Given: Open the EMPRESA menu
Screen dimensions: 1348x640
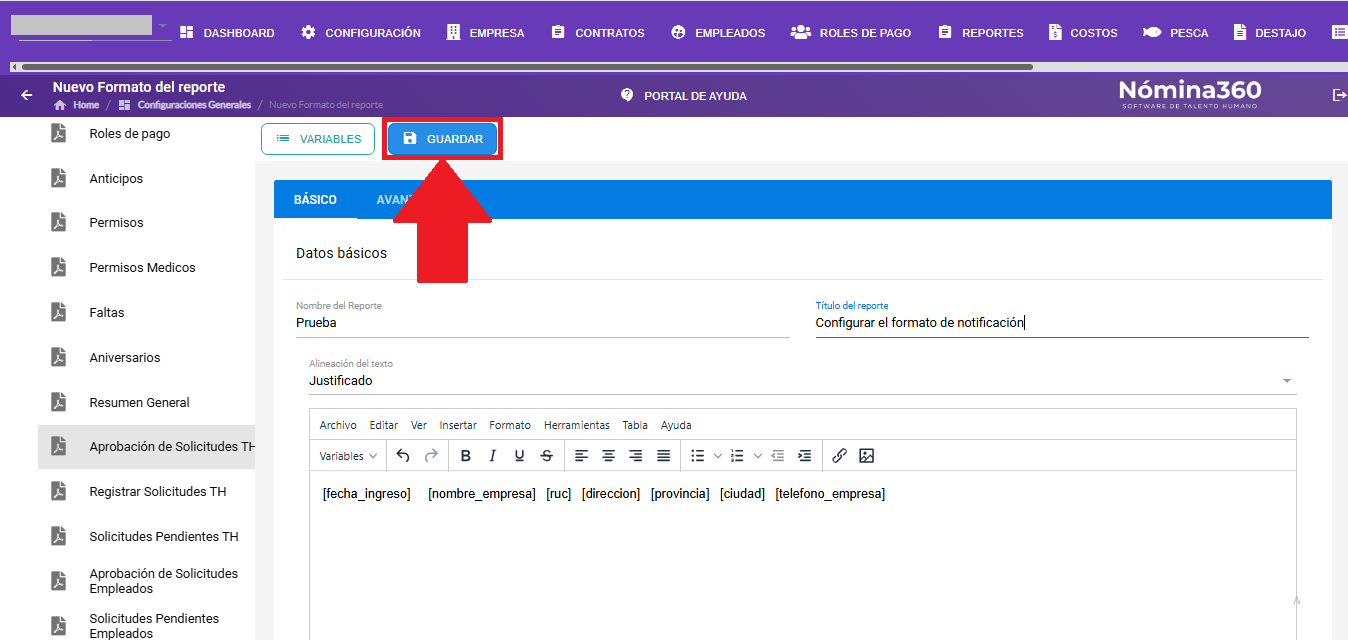Looking at the screenshot, I should click(x=485, y=33).
